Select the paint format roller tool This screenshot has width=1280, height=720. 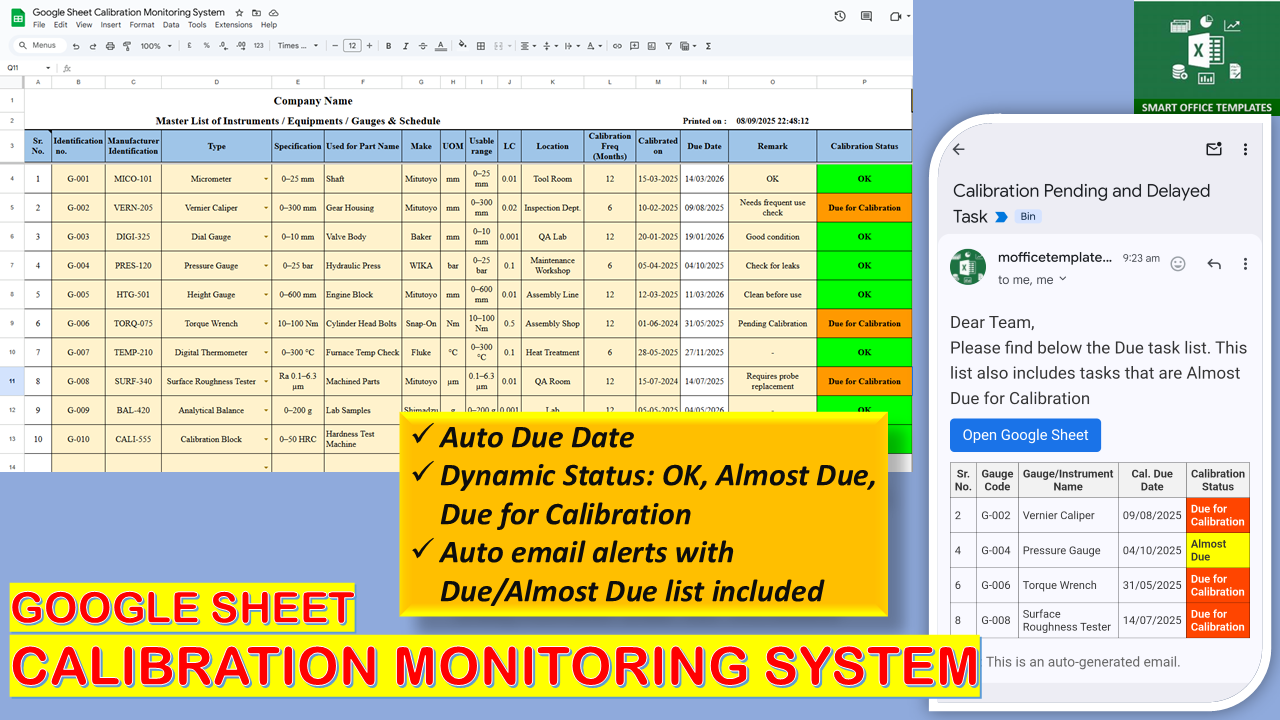click(126, 46)
